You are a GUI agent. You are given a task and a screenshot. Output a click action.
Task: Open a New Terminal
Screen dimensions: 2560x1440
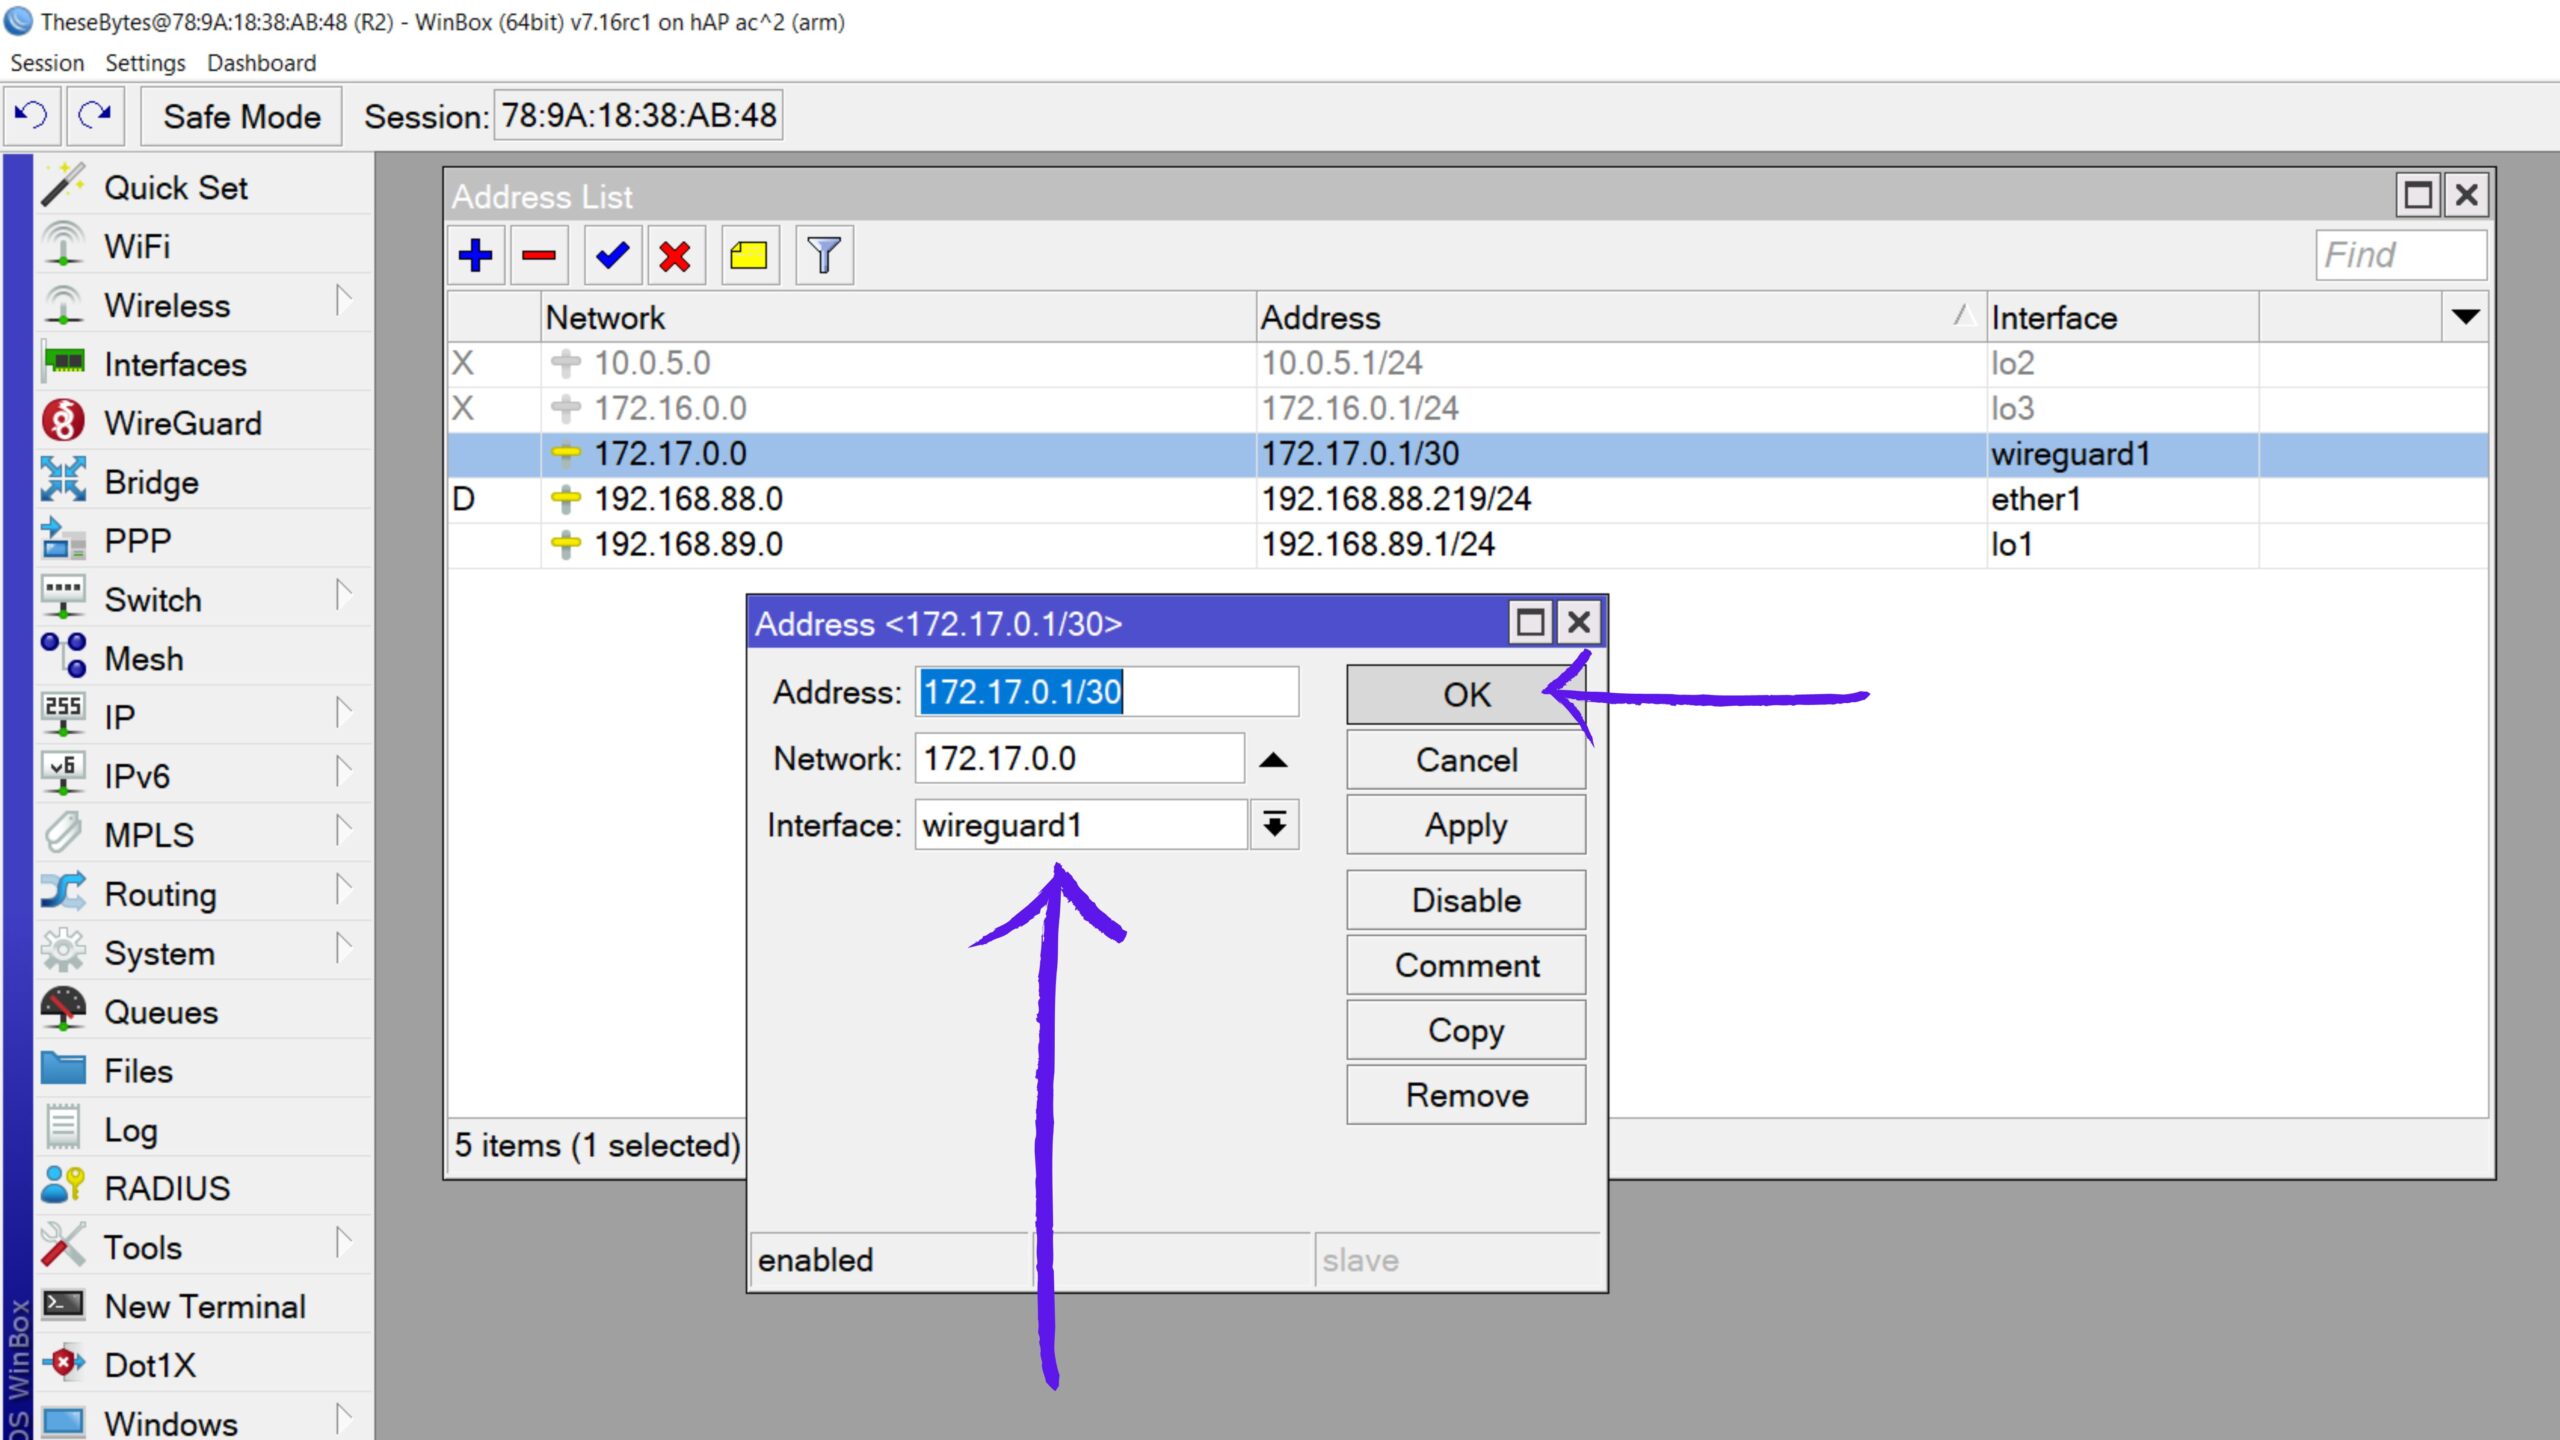pyautogui.click(x=204, y=1306)
